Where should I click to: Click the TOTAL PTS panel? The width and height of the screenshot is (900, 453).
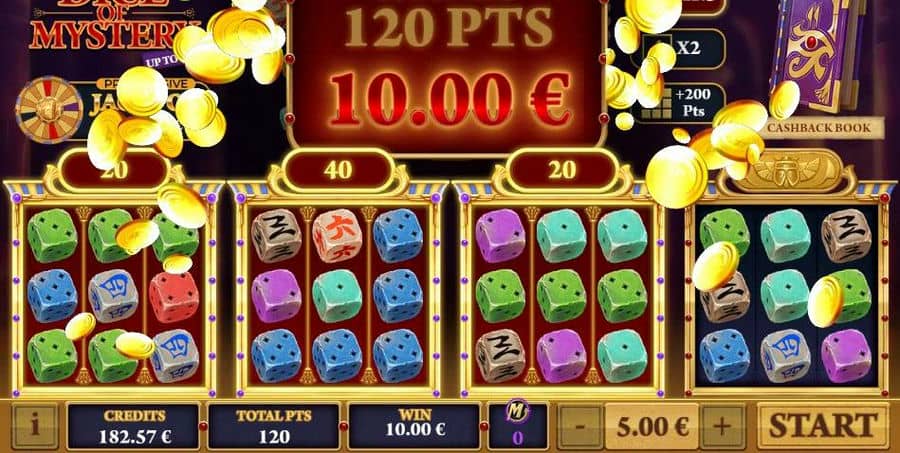pos(274,426)
